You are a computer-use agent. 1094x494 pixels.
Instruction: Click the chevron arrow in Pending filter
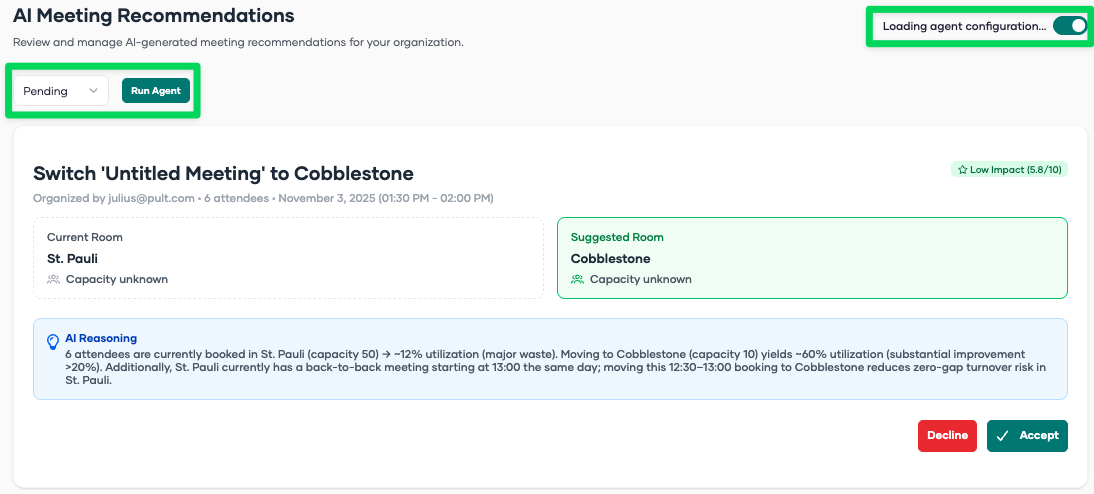(94, 91)
